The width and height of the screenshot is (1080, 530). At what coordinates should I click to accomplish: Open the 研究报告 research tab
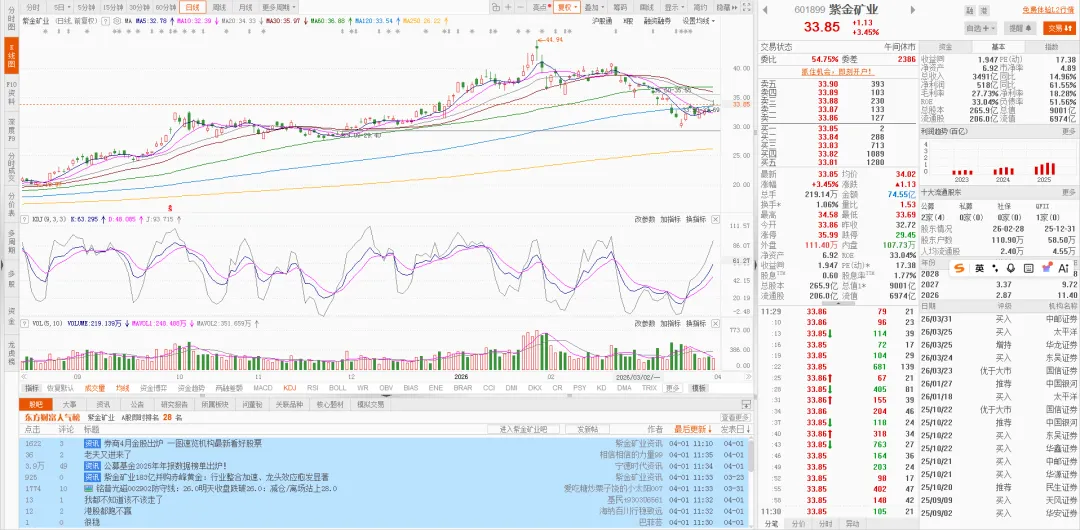point(174,405)
